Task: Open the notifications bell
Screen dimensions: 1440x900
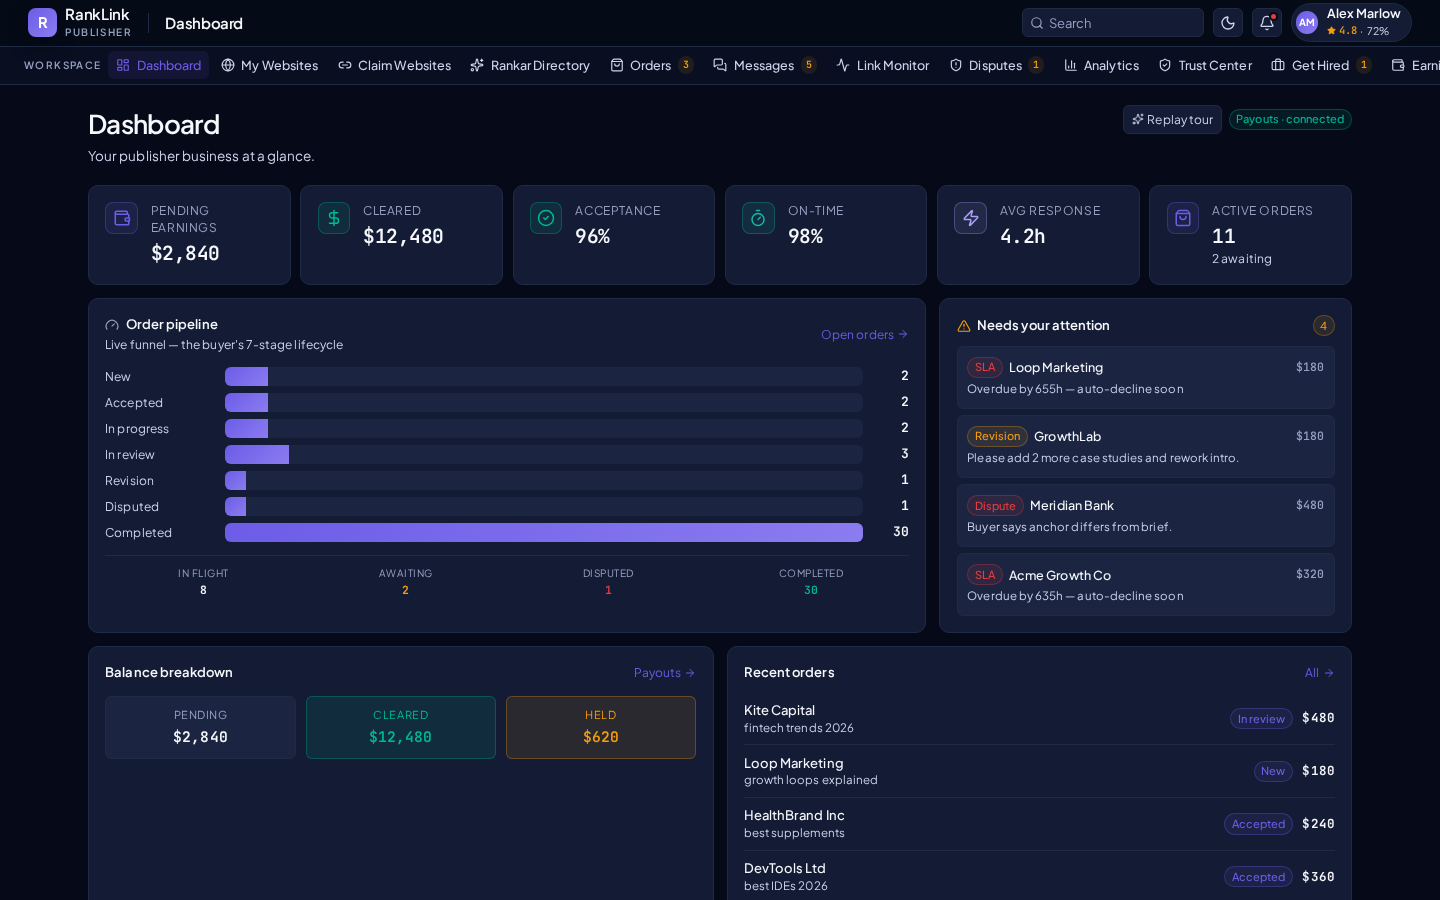Action: point(1267,22)
